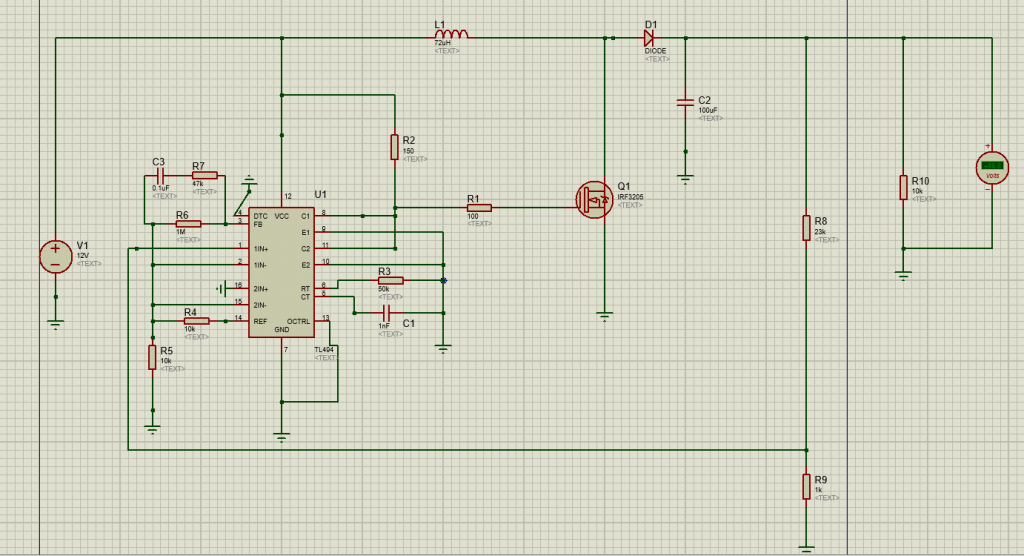Click the 23k value of R8
Viewport: 1024px width, 556px height.
[x=820, y=232]
